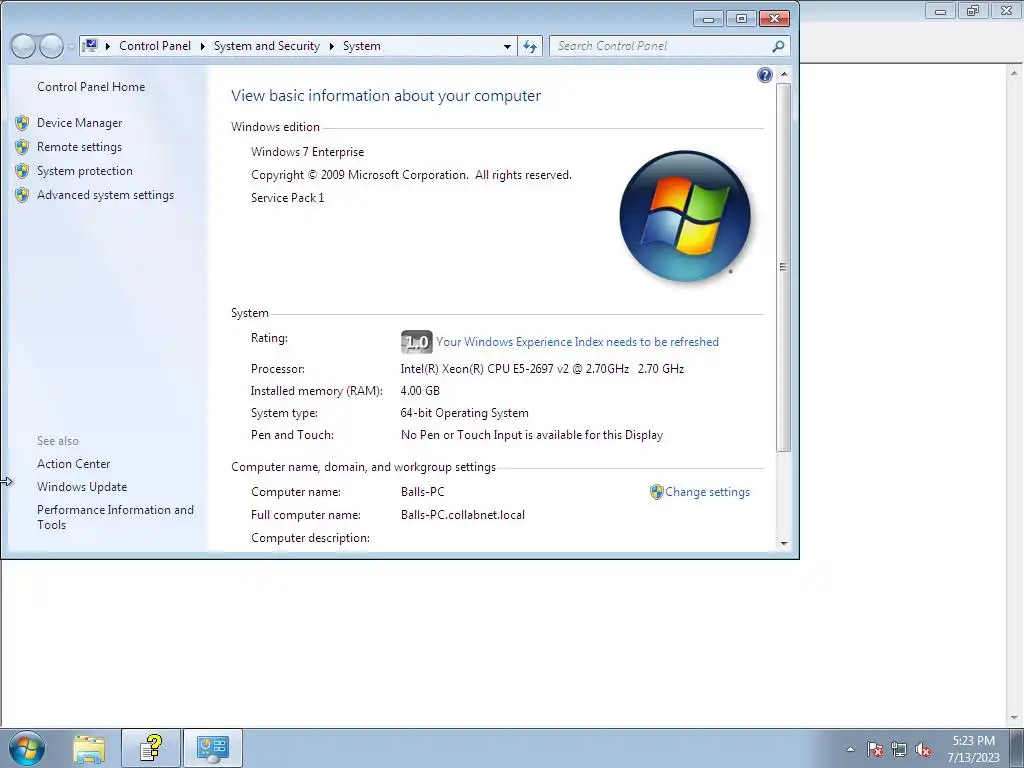This screenshot has height=768, width=1024.
Task: Click the text Windows 7 Enterprise
Action: point(308,152)
